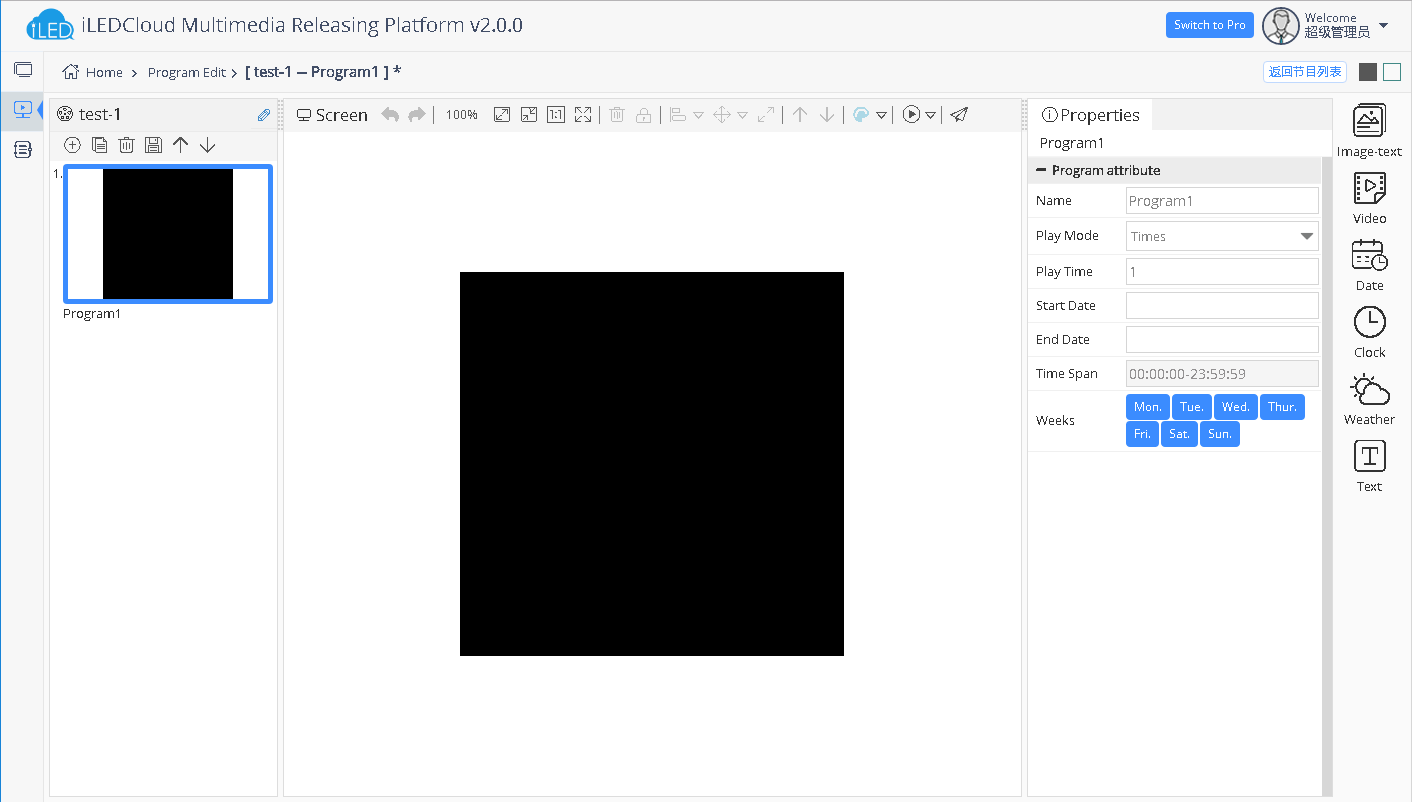Toggle Thur. in Weeks
The width and height of the screenshot is (1412, 802).
coord(1282,407)
